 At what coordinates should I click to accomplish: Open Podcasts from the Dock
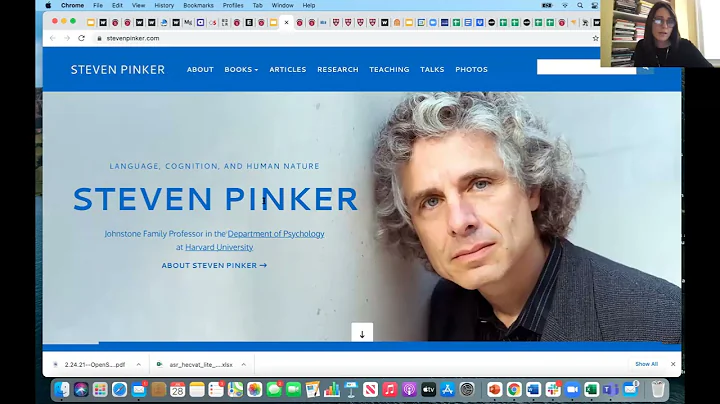point(409,389)
